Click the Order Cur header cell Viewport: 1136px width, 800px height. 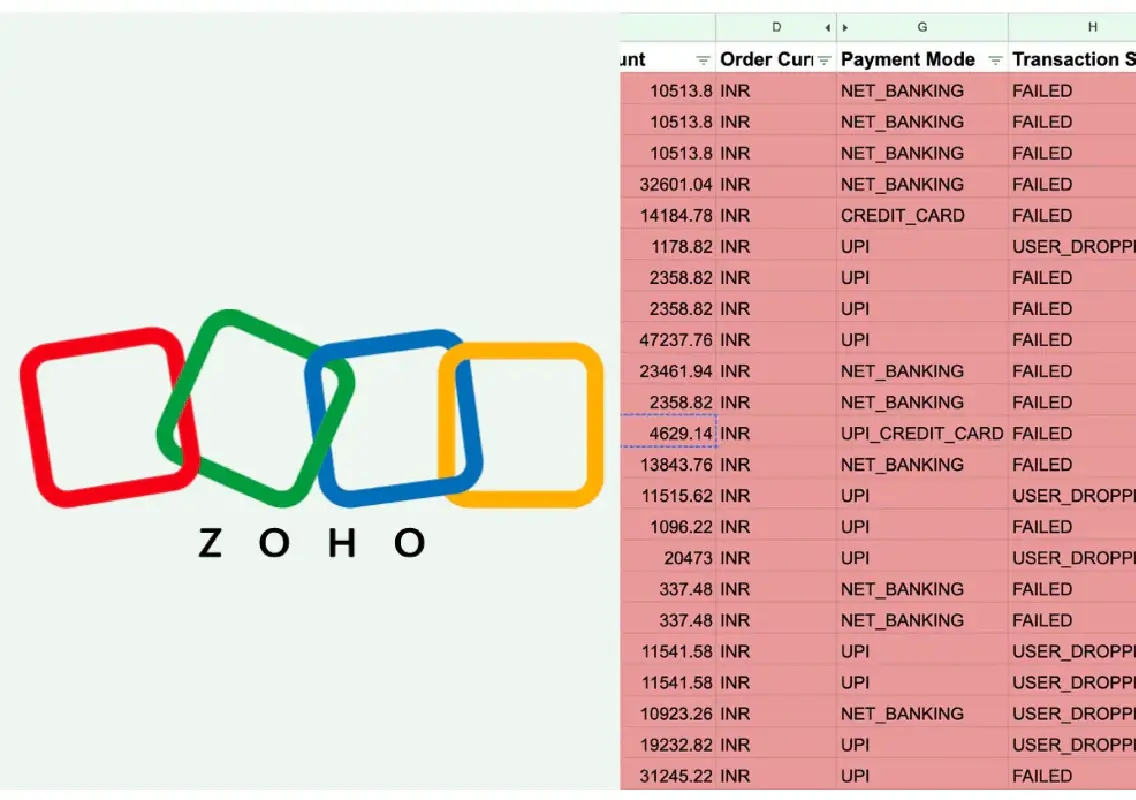(776, 59)
